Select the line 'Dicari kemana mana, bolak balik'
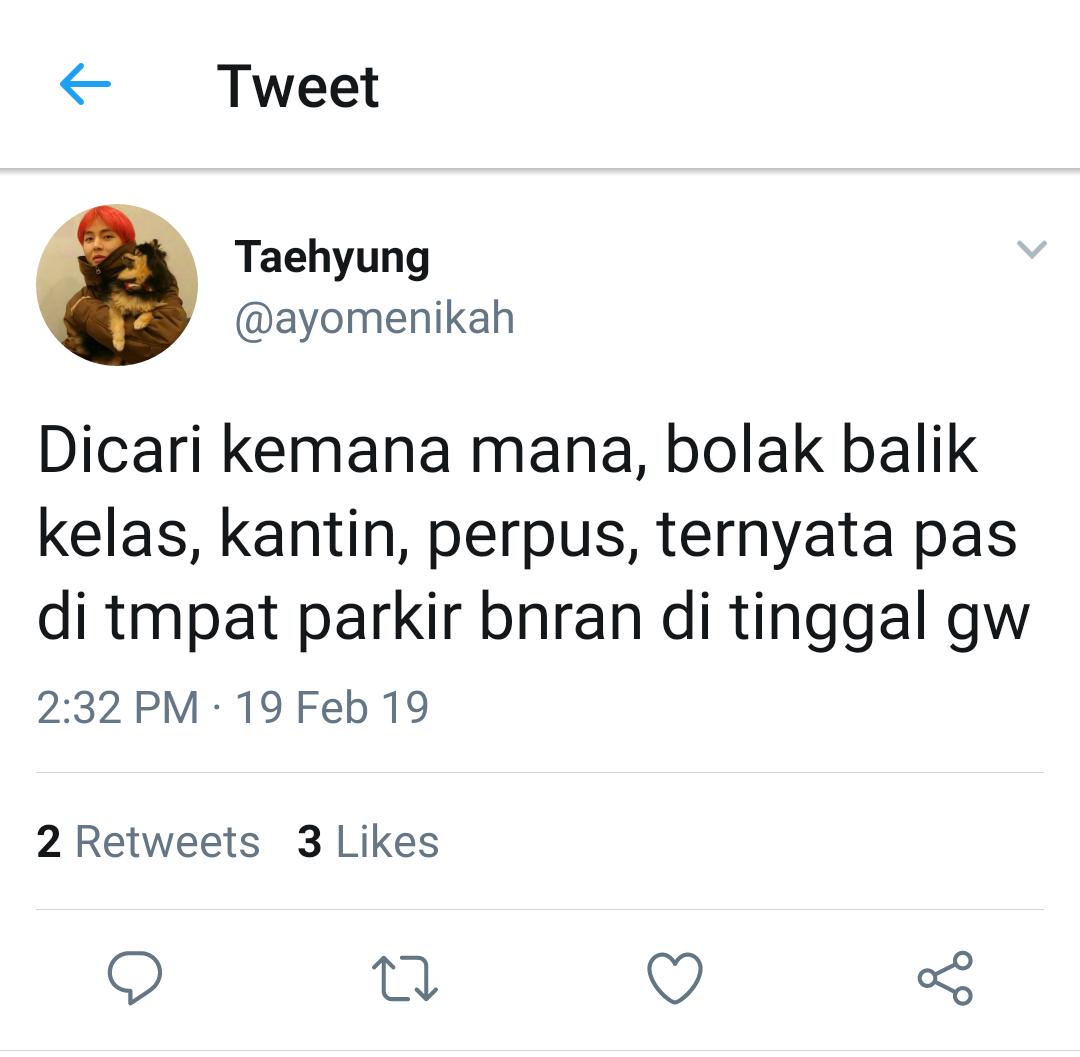The height and width of the screenshot is (1057, 1080). pos(508,451)
